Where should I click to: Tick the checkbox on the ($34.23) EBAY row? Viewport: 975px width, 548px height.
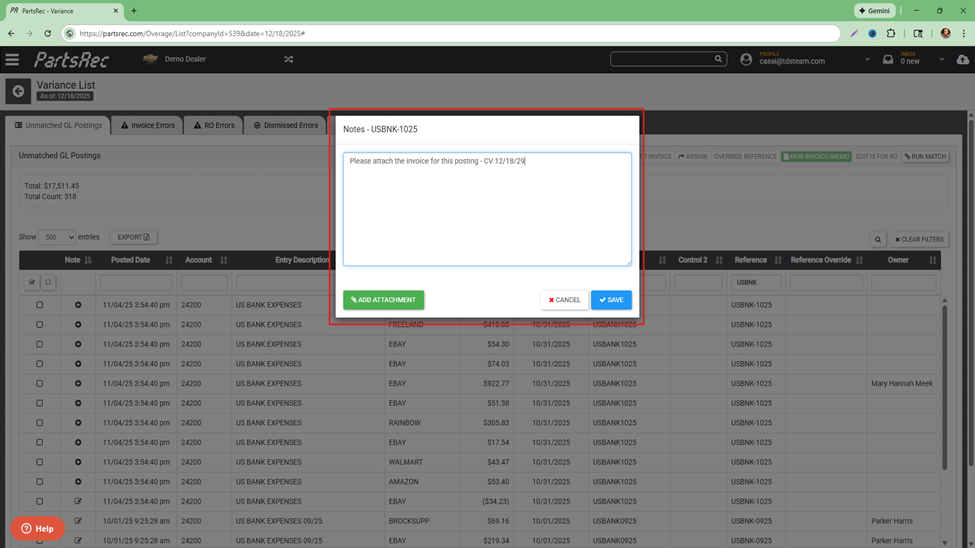[39, 501]
